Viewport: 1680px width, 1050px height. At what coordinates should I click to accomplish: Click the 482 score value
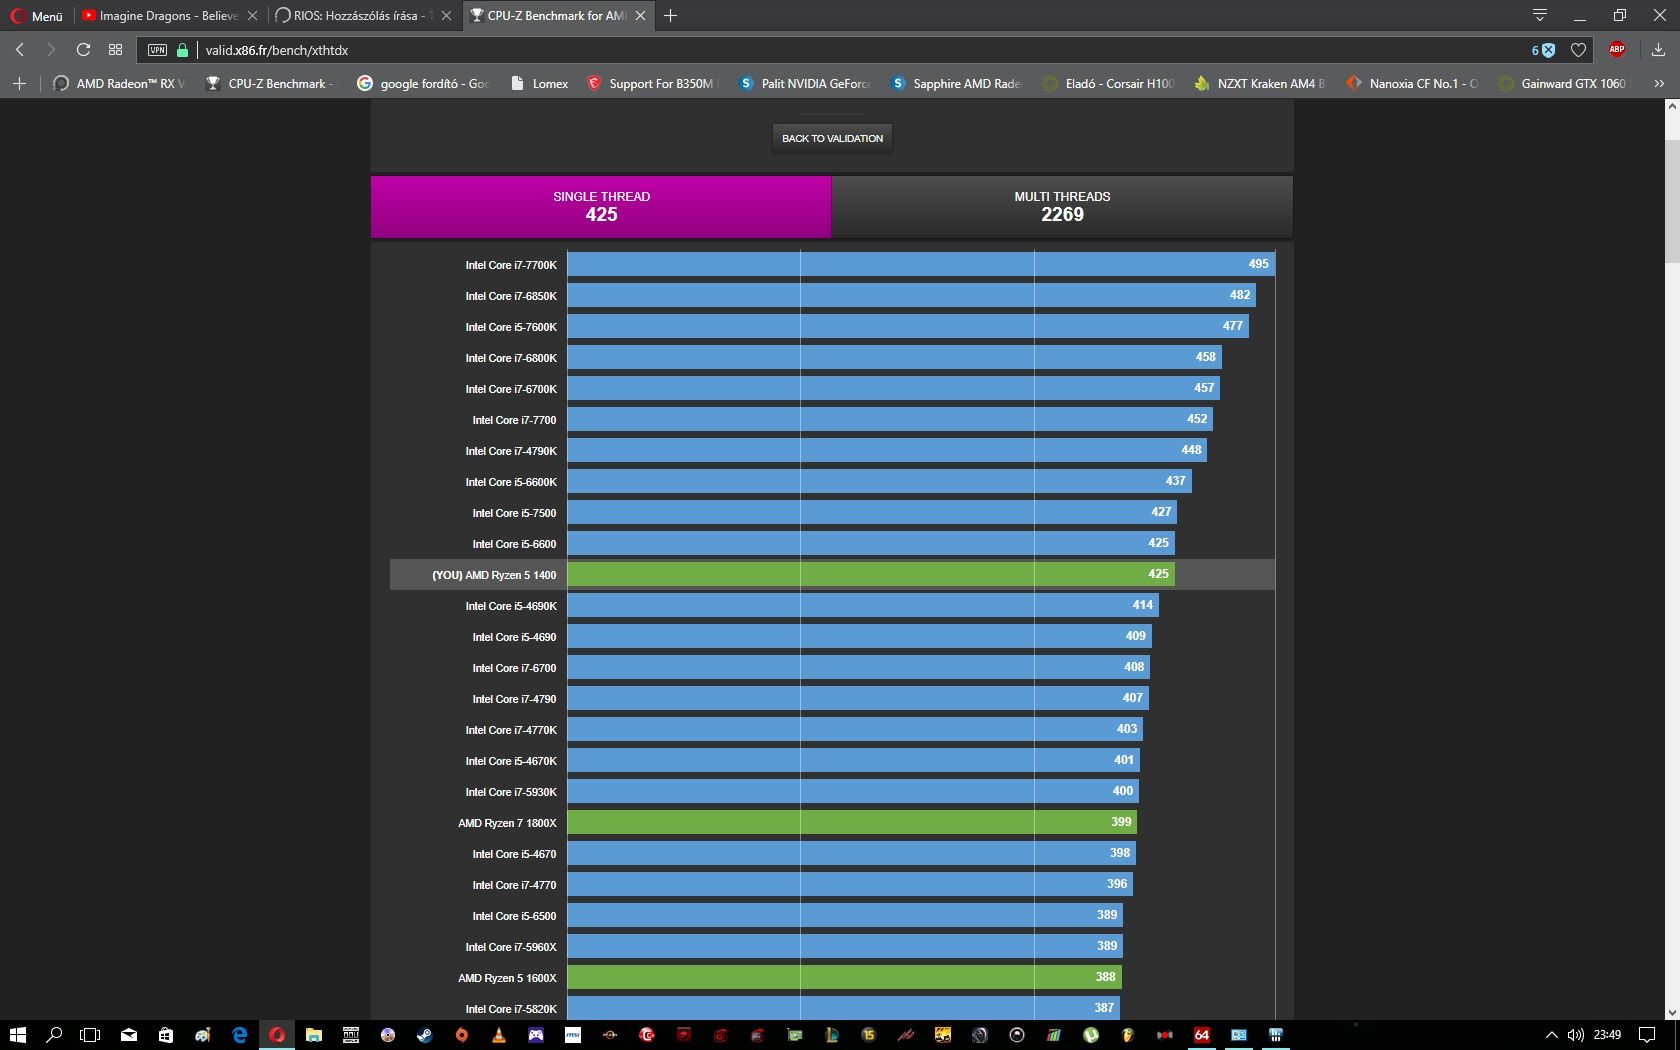[1240, 295]
